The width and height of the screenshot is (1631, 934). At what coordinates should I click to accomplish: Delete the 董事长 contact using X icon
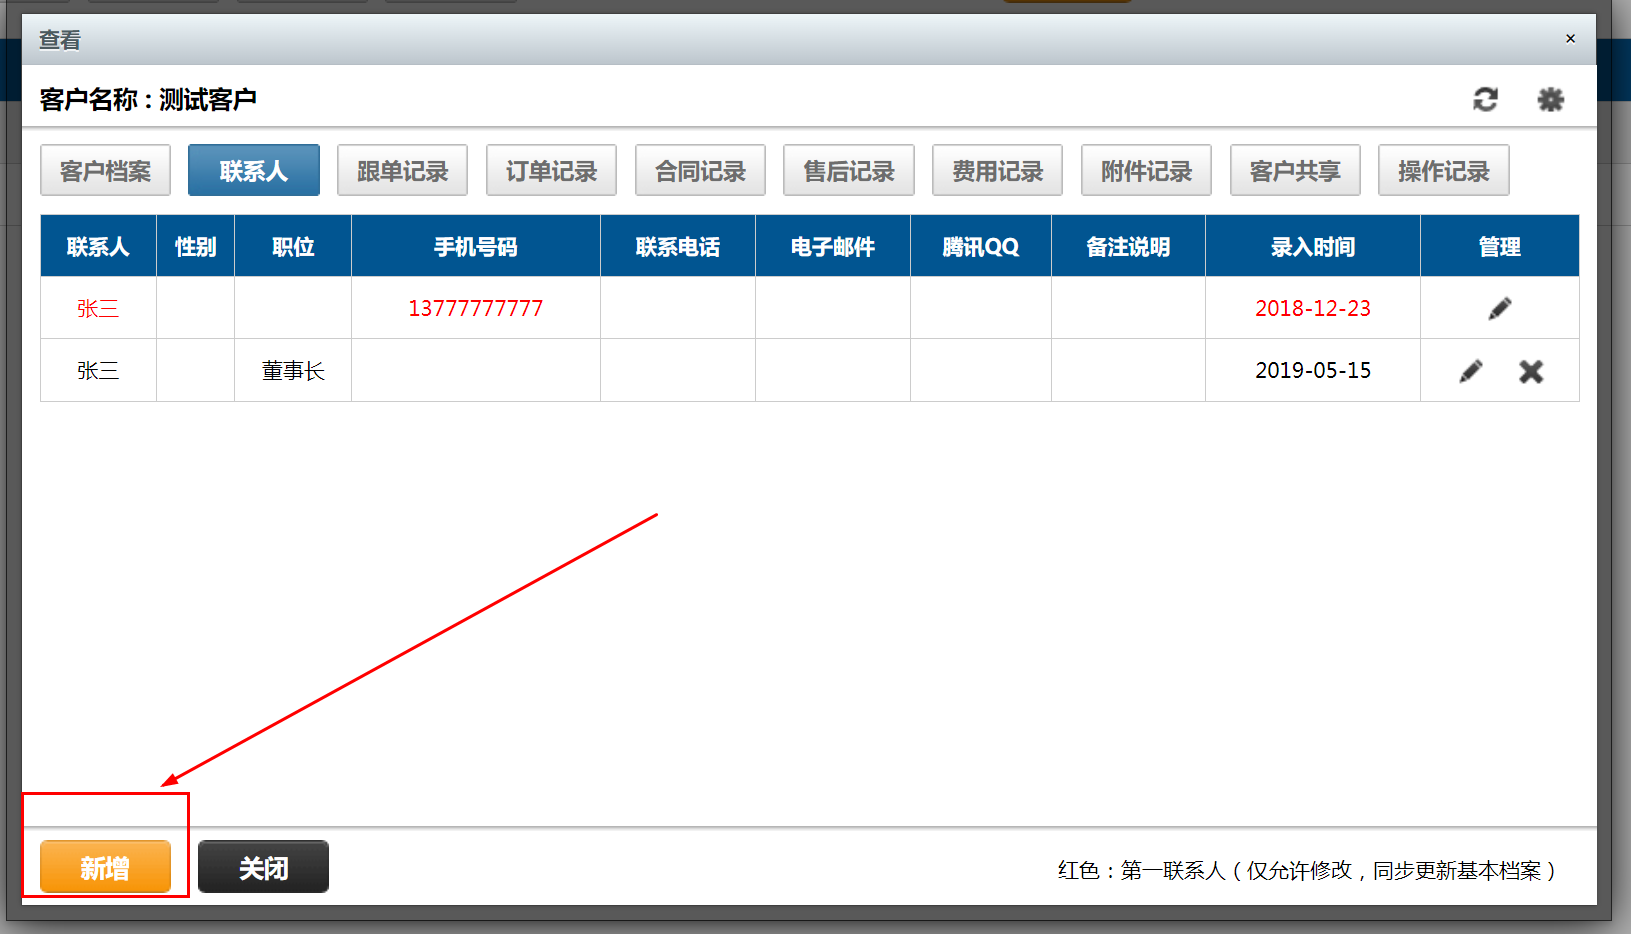pyautogui.click(x=1531, y=371)
